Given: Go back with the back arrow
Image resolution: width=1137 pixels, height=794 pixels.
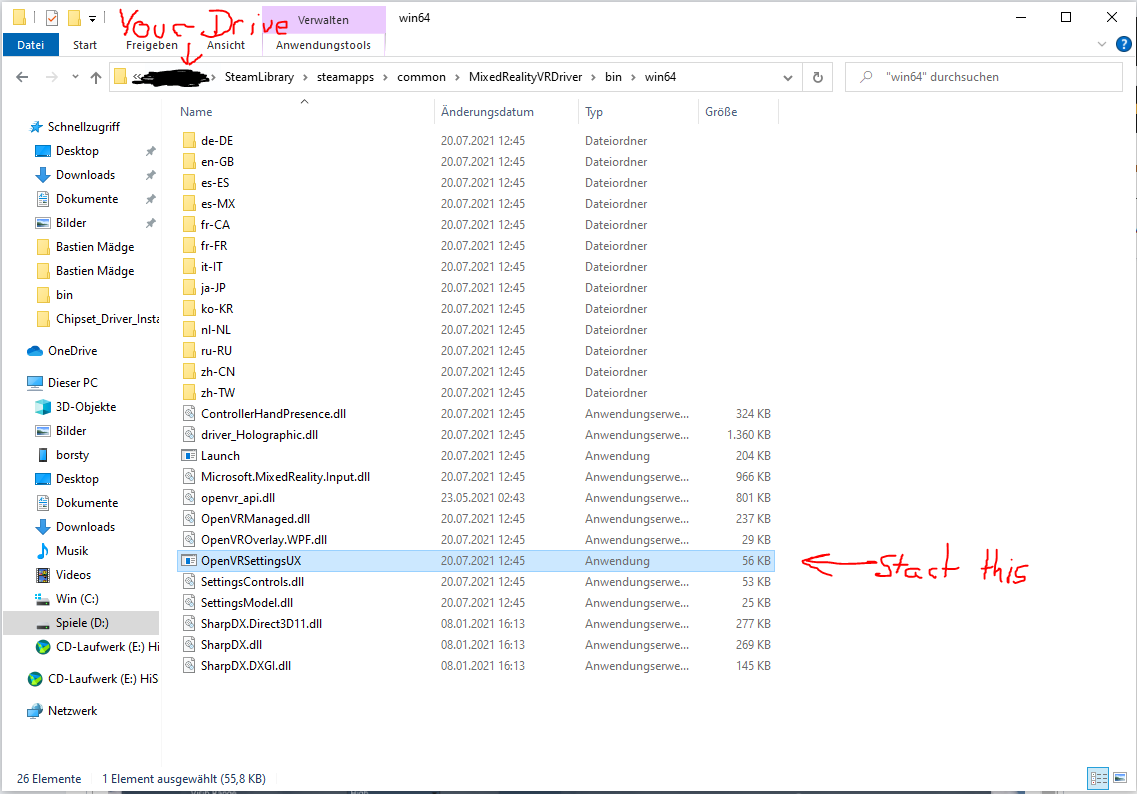Looking at the screenshot, I should click(x=22, y=77).
